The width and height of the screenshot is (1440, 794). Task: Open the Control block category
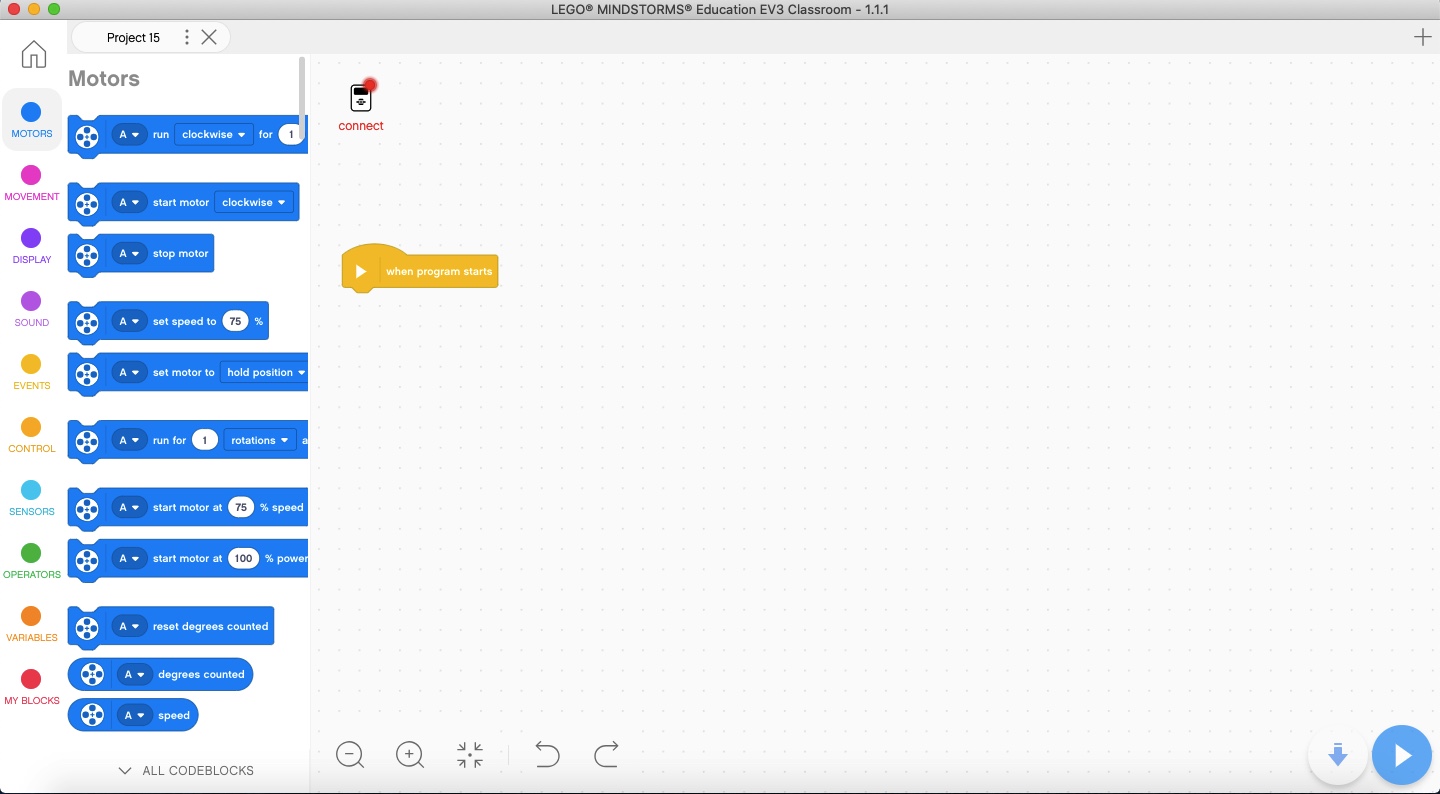coord(31,435)
